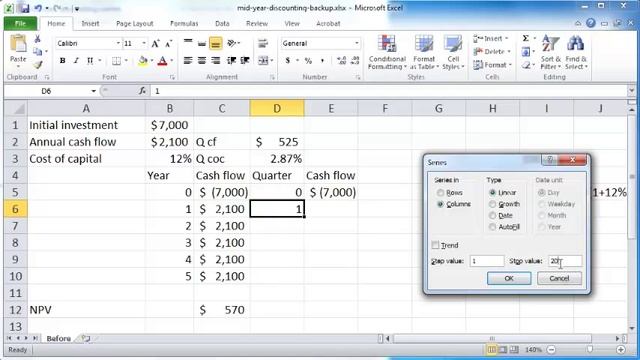Apply the Font Color red A

click(x=162, y=61)
